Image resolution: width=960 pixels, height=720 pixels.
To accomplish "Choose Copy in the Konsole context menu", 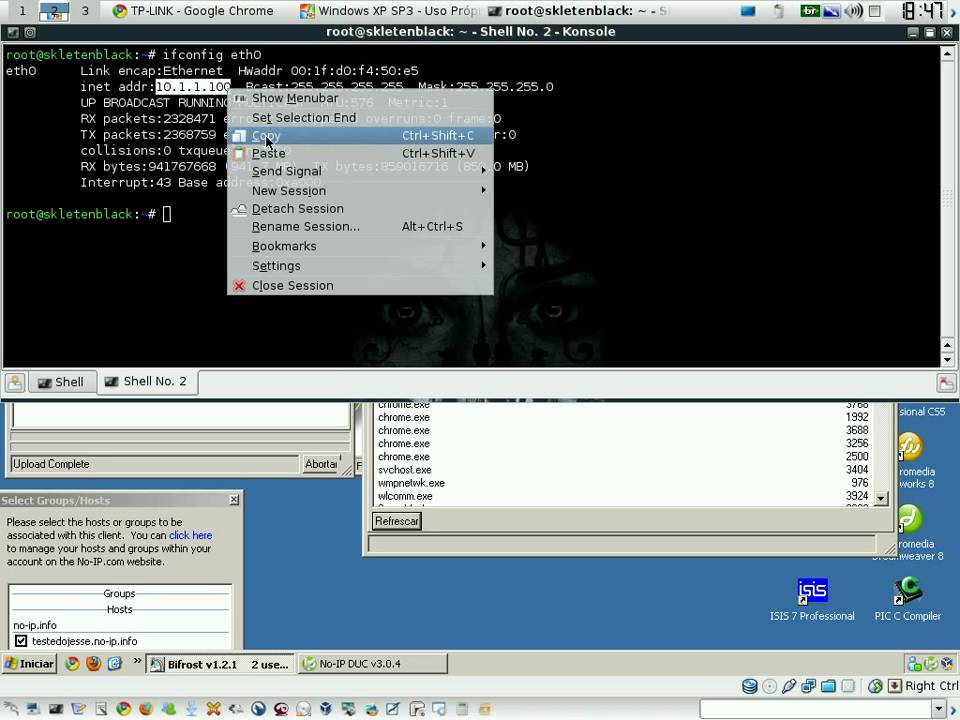I will [360, 135].
